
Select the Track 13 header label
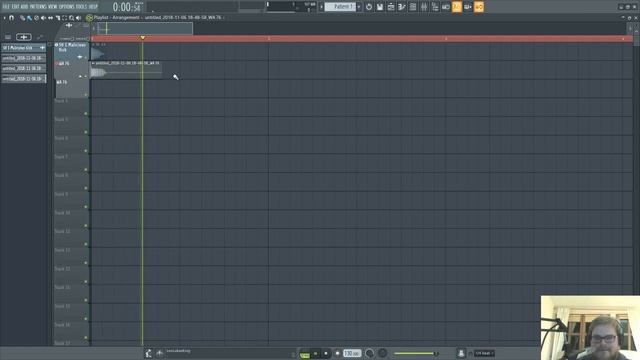62,269
